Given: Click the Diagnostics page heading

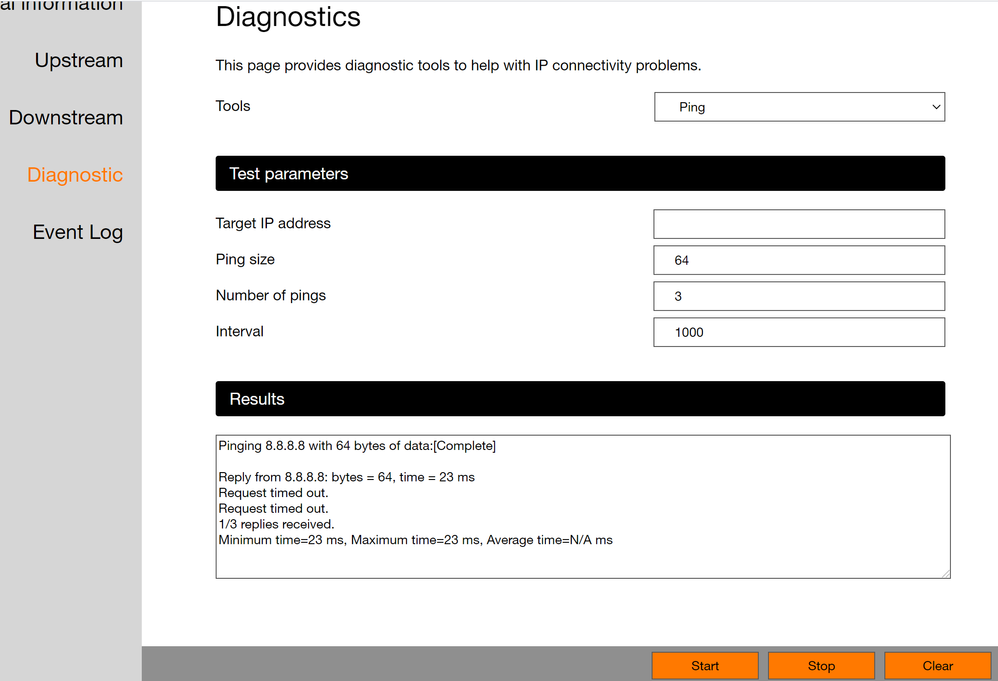Looking at the screenshot, I should tap(288, 17).
